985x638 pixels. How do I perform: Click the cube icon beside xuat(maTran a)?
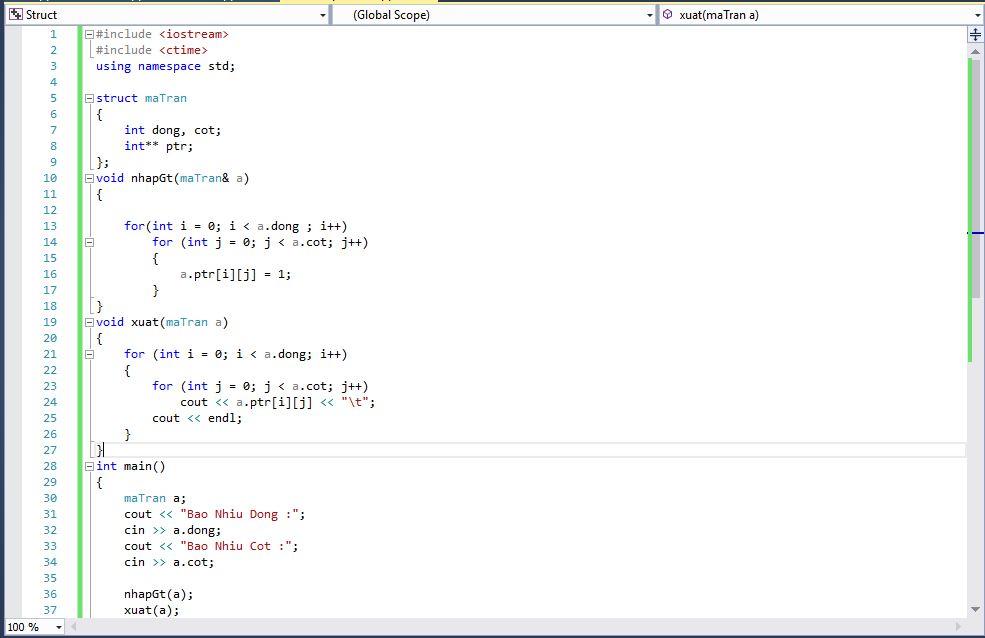pos(667,15)
